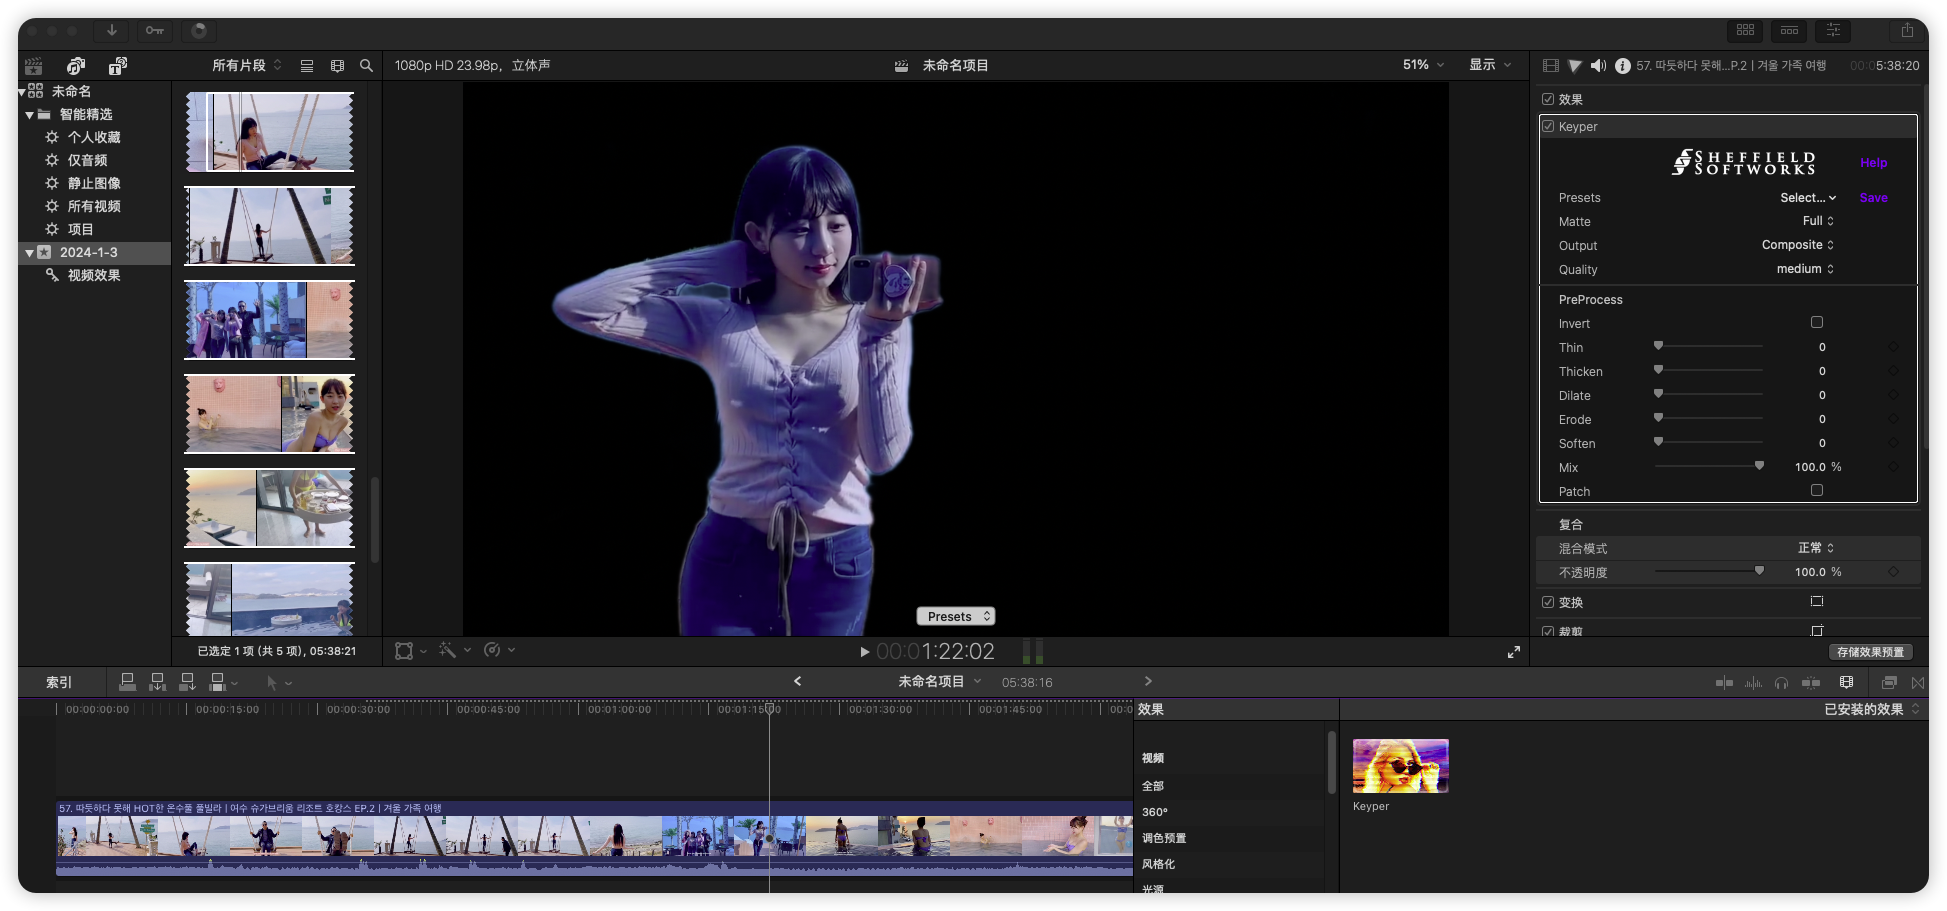Open the browser search magnifier

pyautogui.click(x=366, y=66)
